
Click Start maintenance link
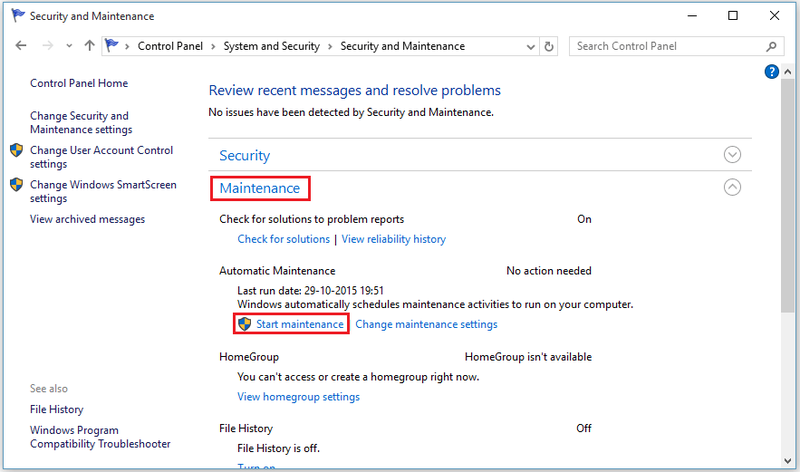click(300, 325)
